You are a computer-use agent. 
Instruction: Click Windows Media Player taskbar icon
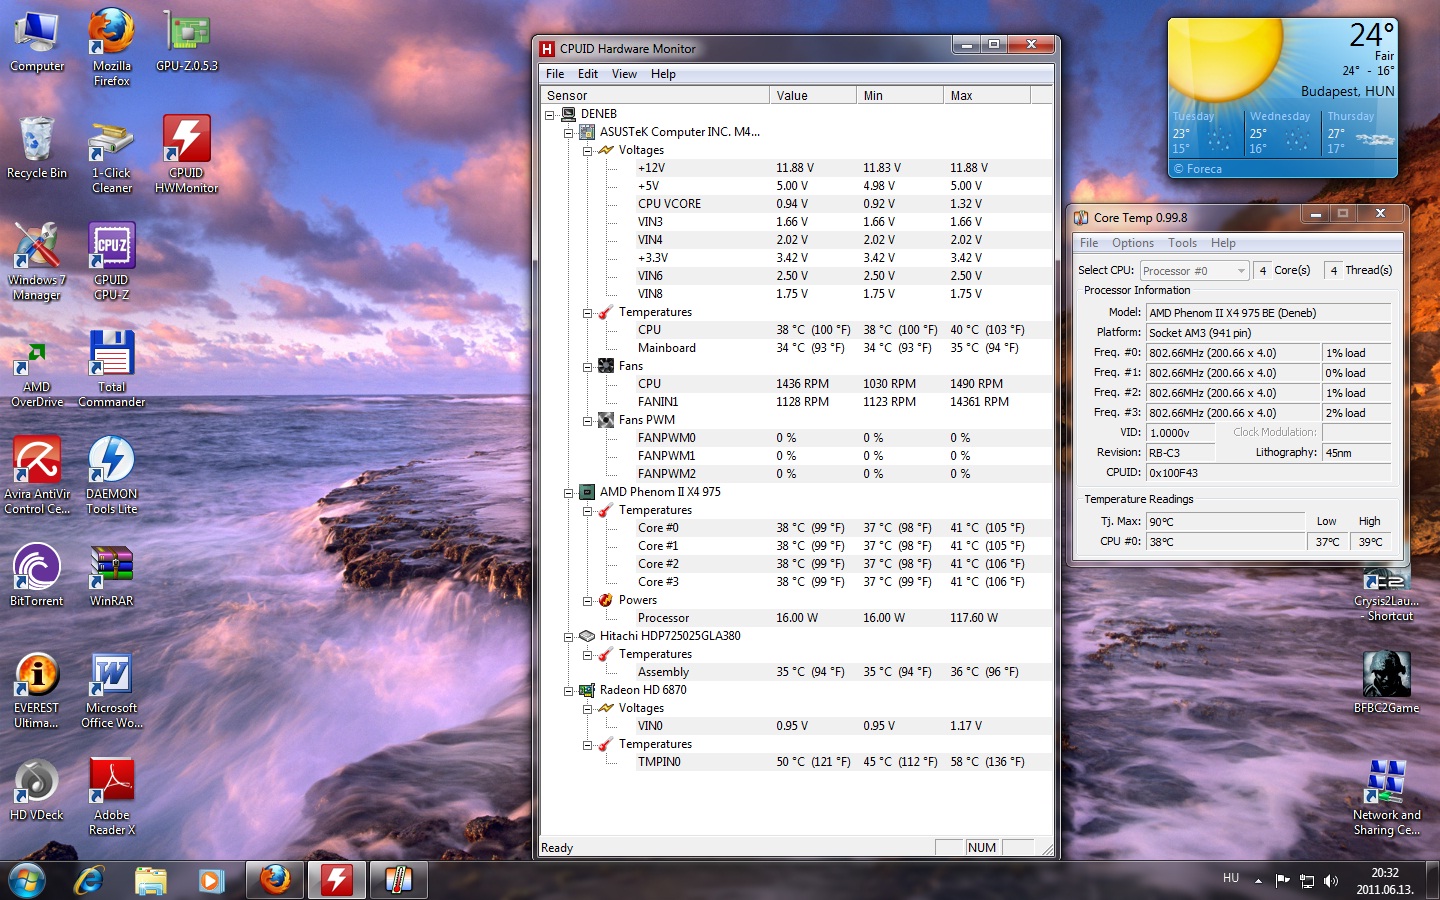[x=211, y=880]
